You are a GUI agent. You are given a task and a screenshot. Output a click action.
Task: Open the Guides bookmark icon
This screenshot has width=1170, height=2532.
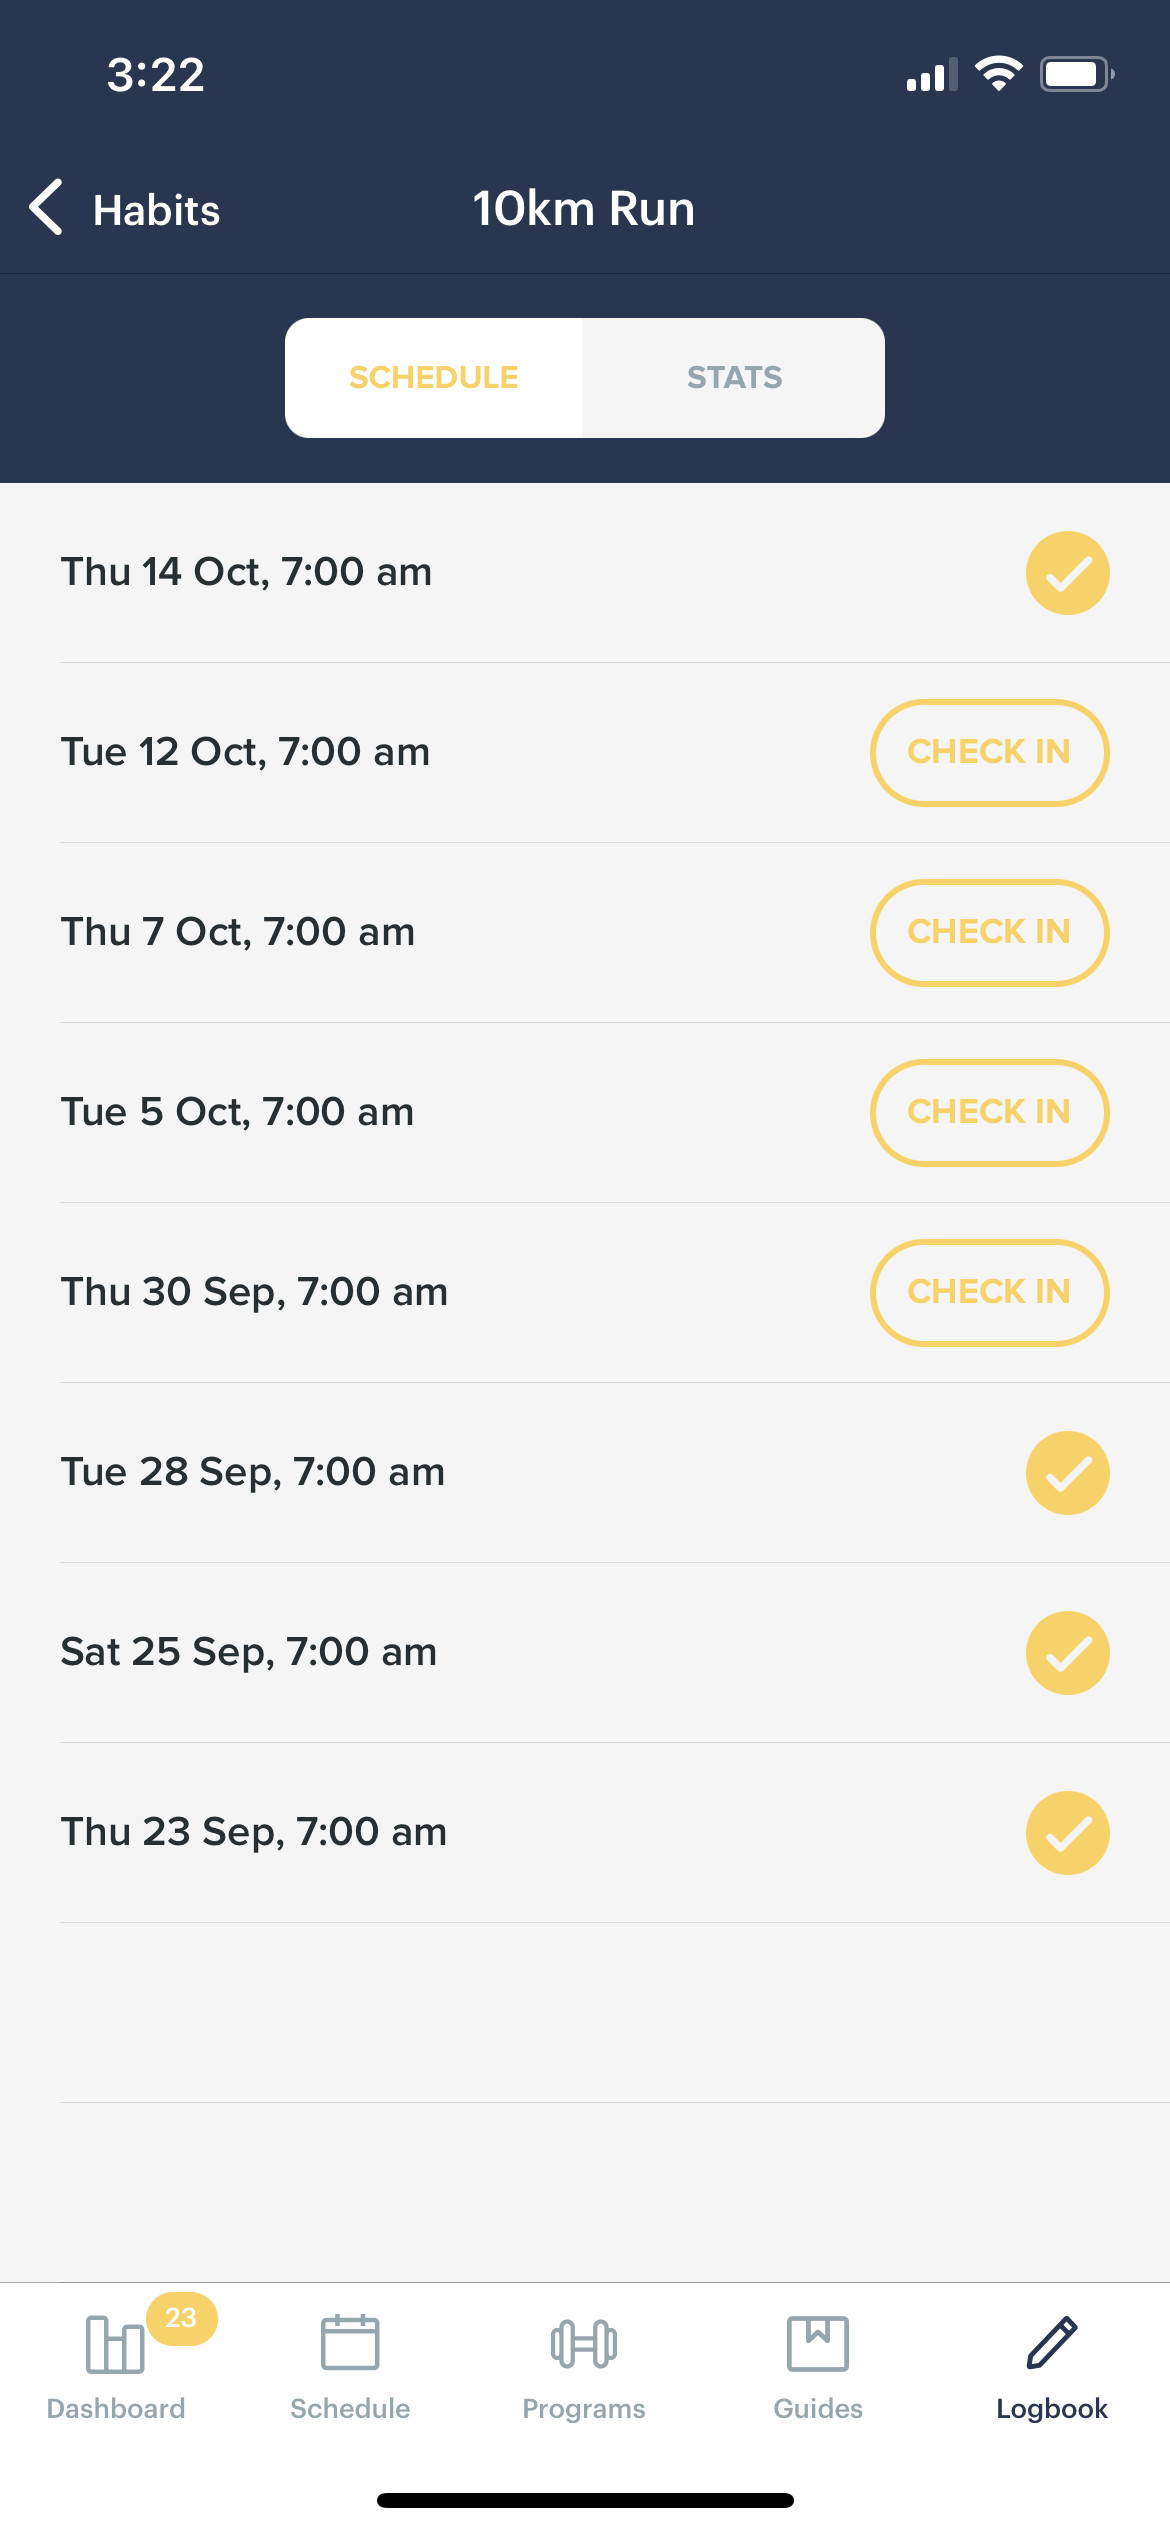(x=818, y=2344)
